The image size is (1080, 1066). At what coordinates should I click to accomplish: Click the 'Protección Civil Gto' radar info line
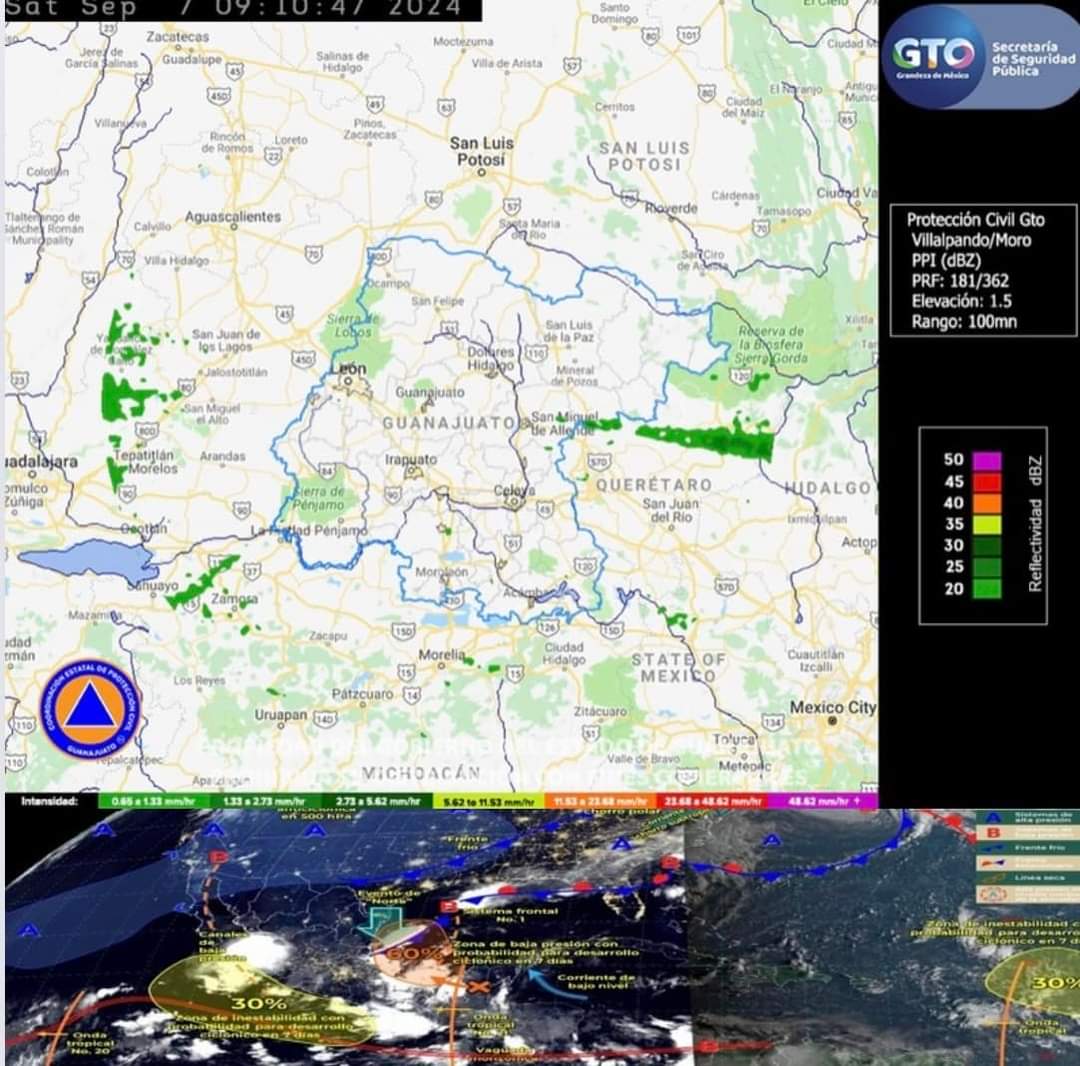975,220
